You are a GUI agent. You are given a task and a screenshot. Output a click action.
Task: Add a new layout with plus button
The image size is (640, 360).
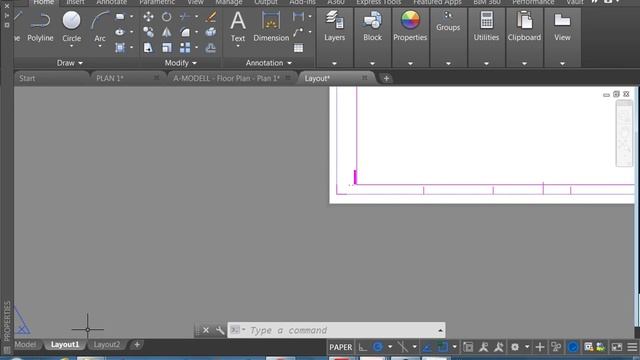tap(137, 344)
